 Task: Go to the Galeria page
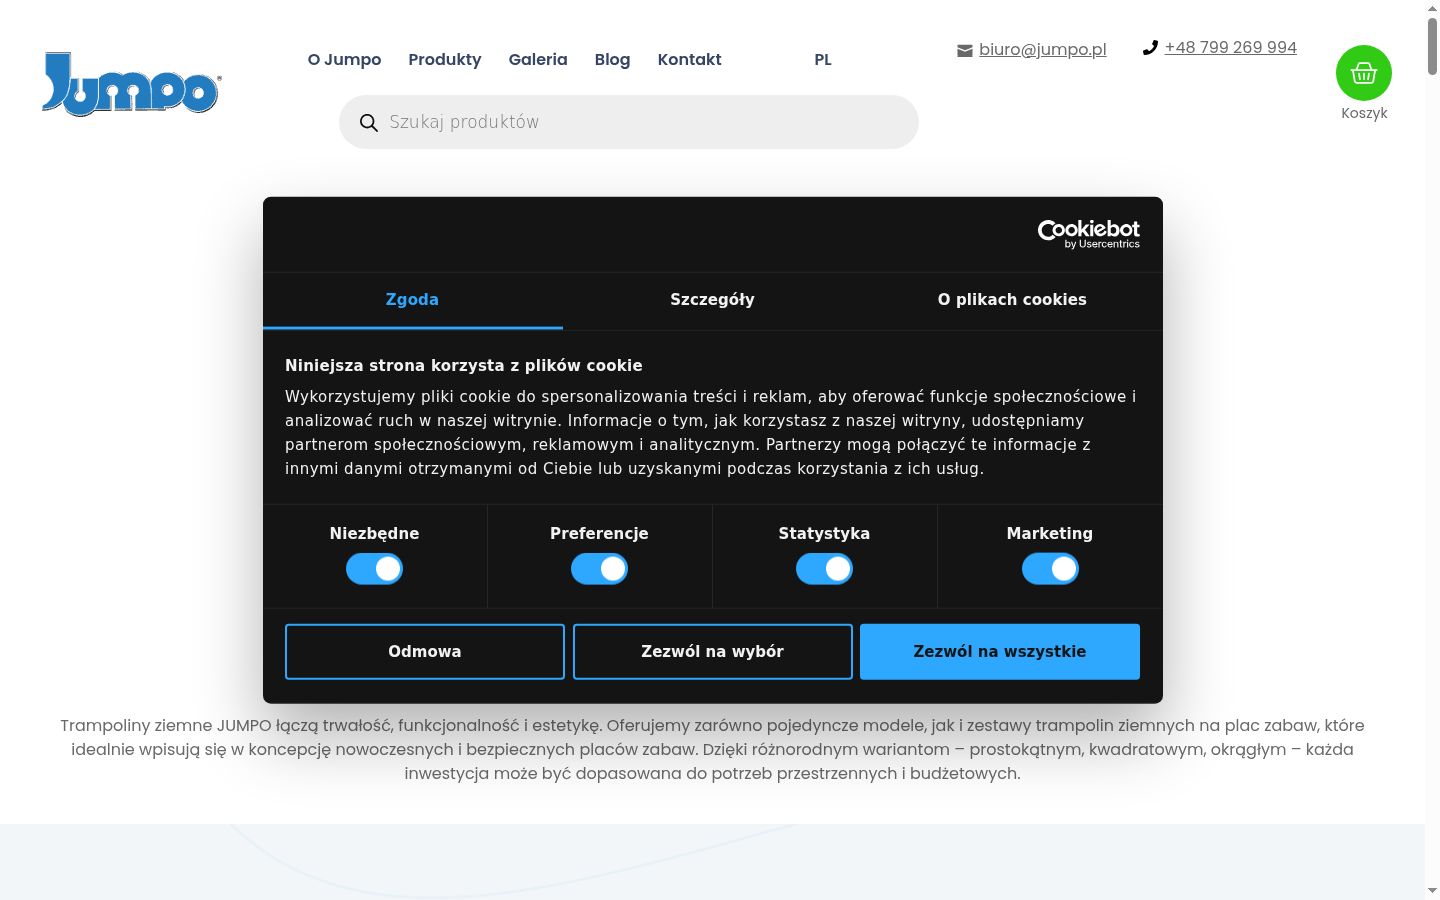(538, 60)
